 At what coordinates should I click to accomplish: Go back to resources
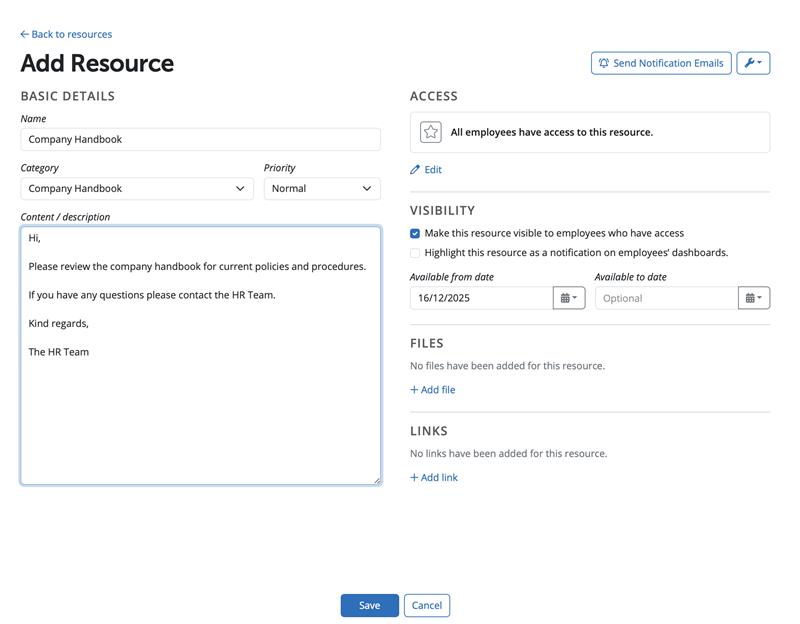point(66,34)
